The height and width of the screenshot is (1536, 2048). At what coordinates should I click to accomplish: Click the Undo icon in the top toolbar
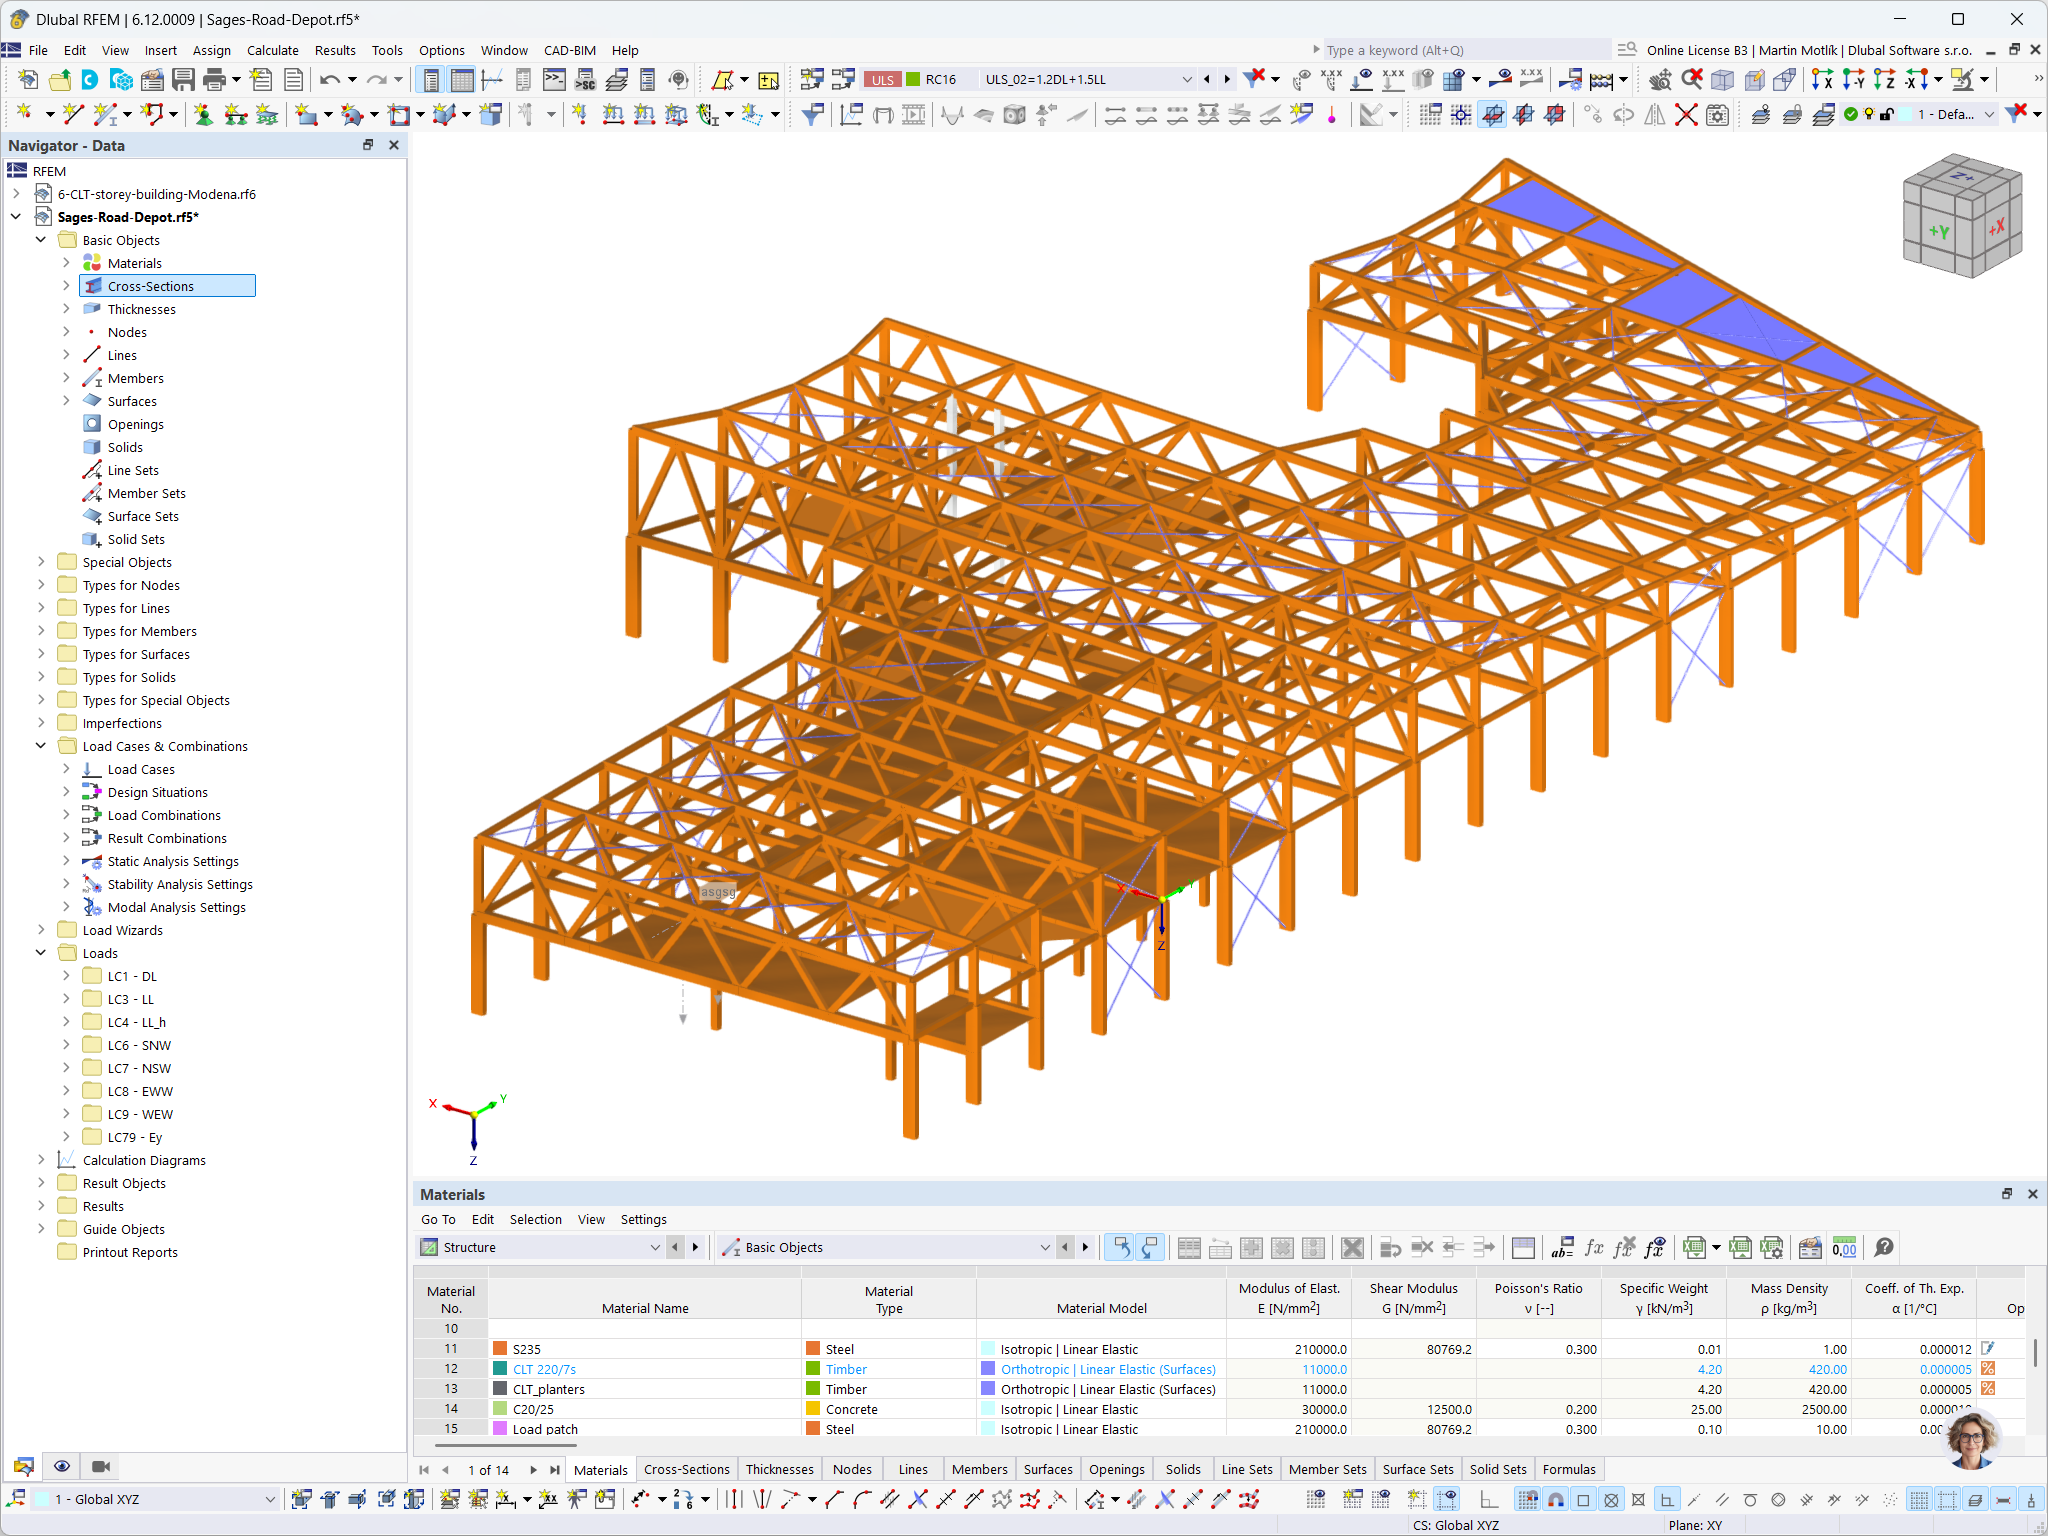[x=330, y=79]
